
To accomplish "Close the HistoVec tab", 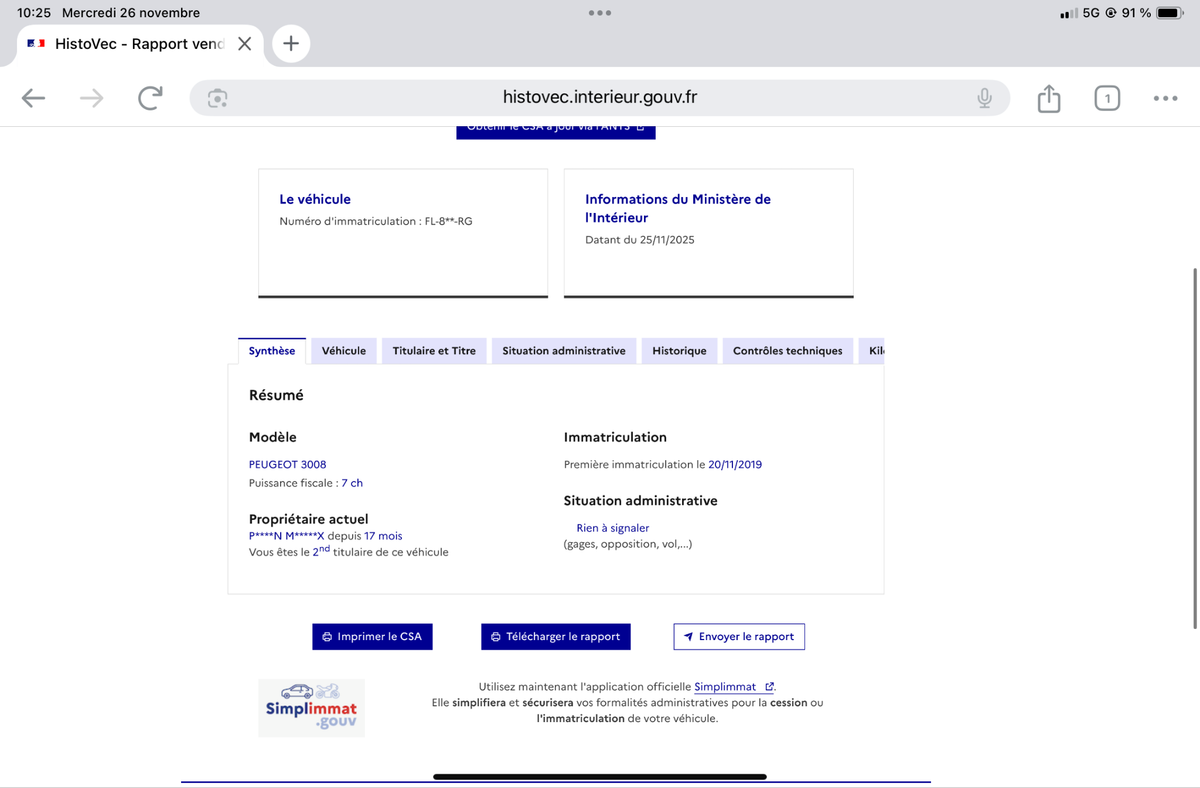I will pyautogui.click(x=244, y=44).
